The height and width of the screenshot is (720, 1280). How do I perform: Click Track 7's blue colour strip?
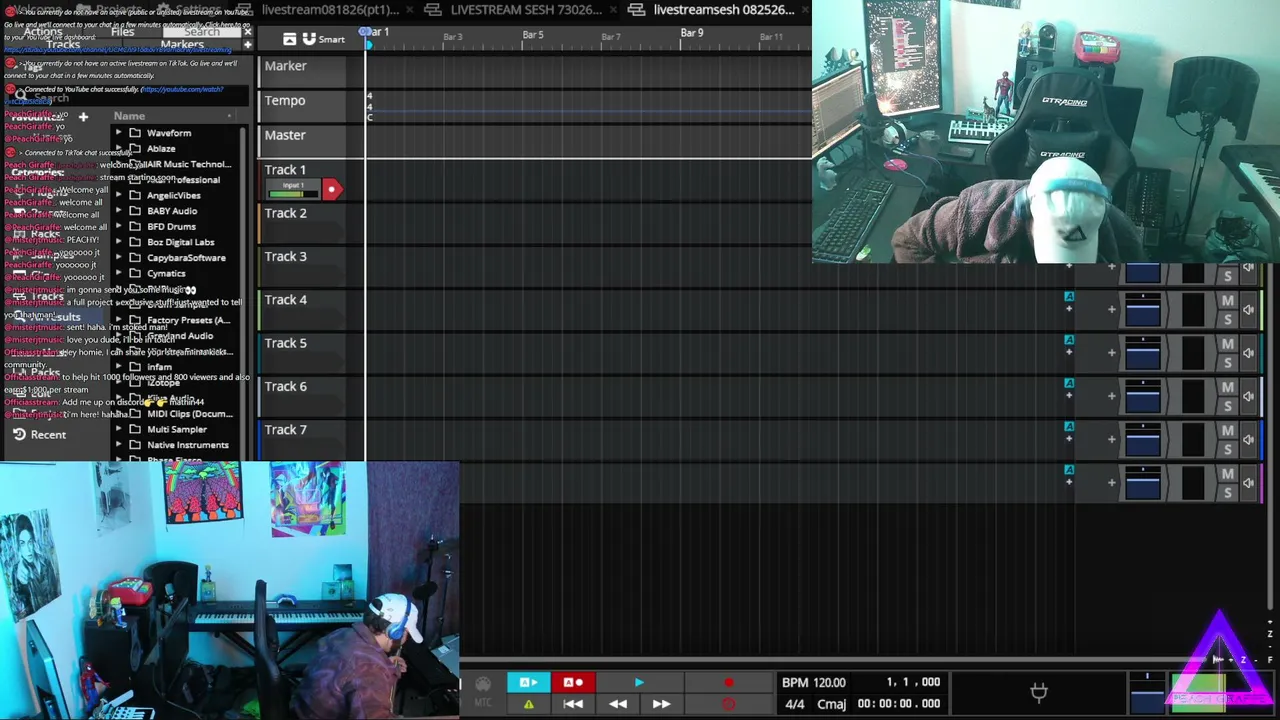click(x=1261, y=439)
